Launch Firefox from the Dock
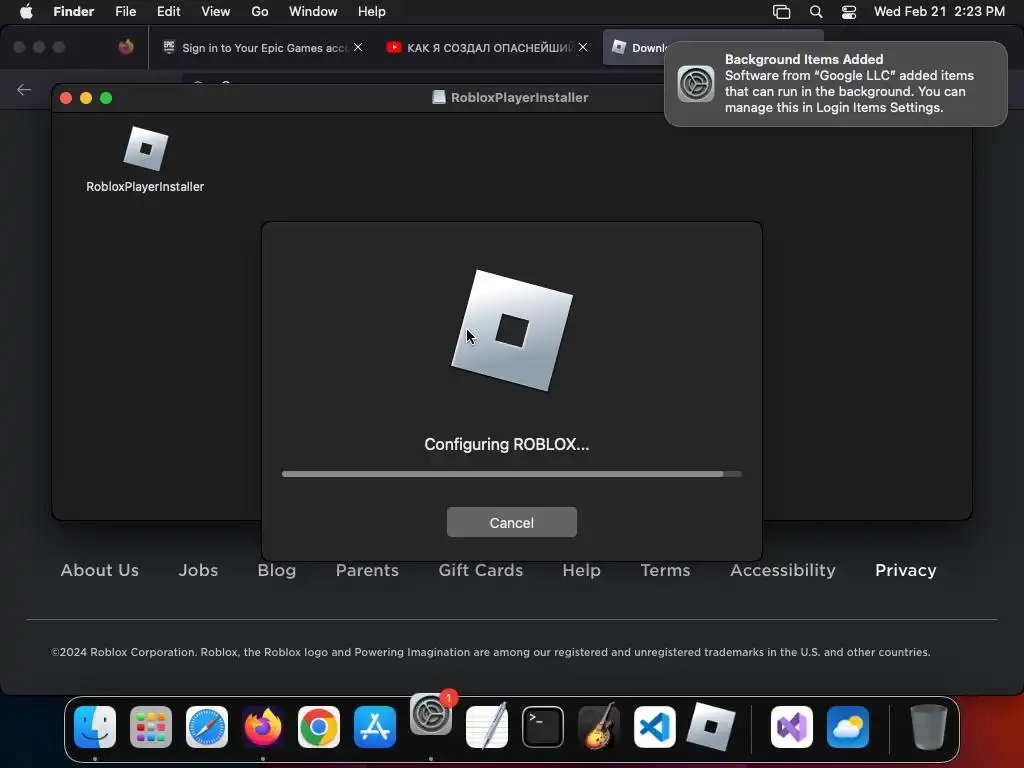The height and width of the screenshot is (768, 1024). pos(263,727)
